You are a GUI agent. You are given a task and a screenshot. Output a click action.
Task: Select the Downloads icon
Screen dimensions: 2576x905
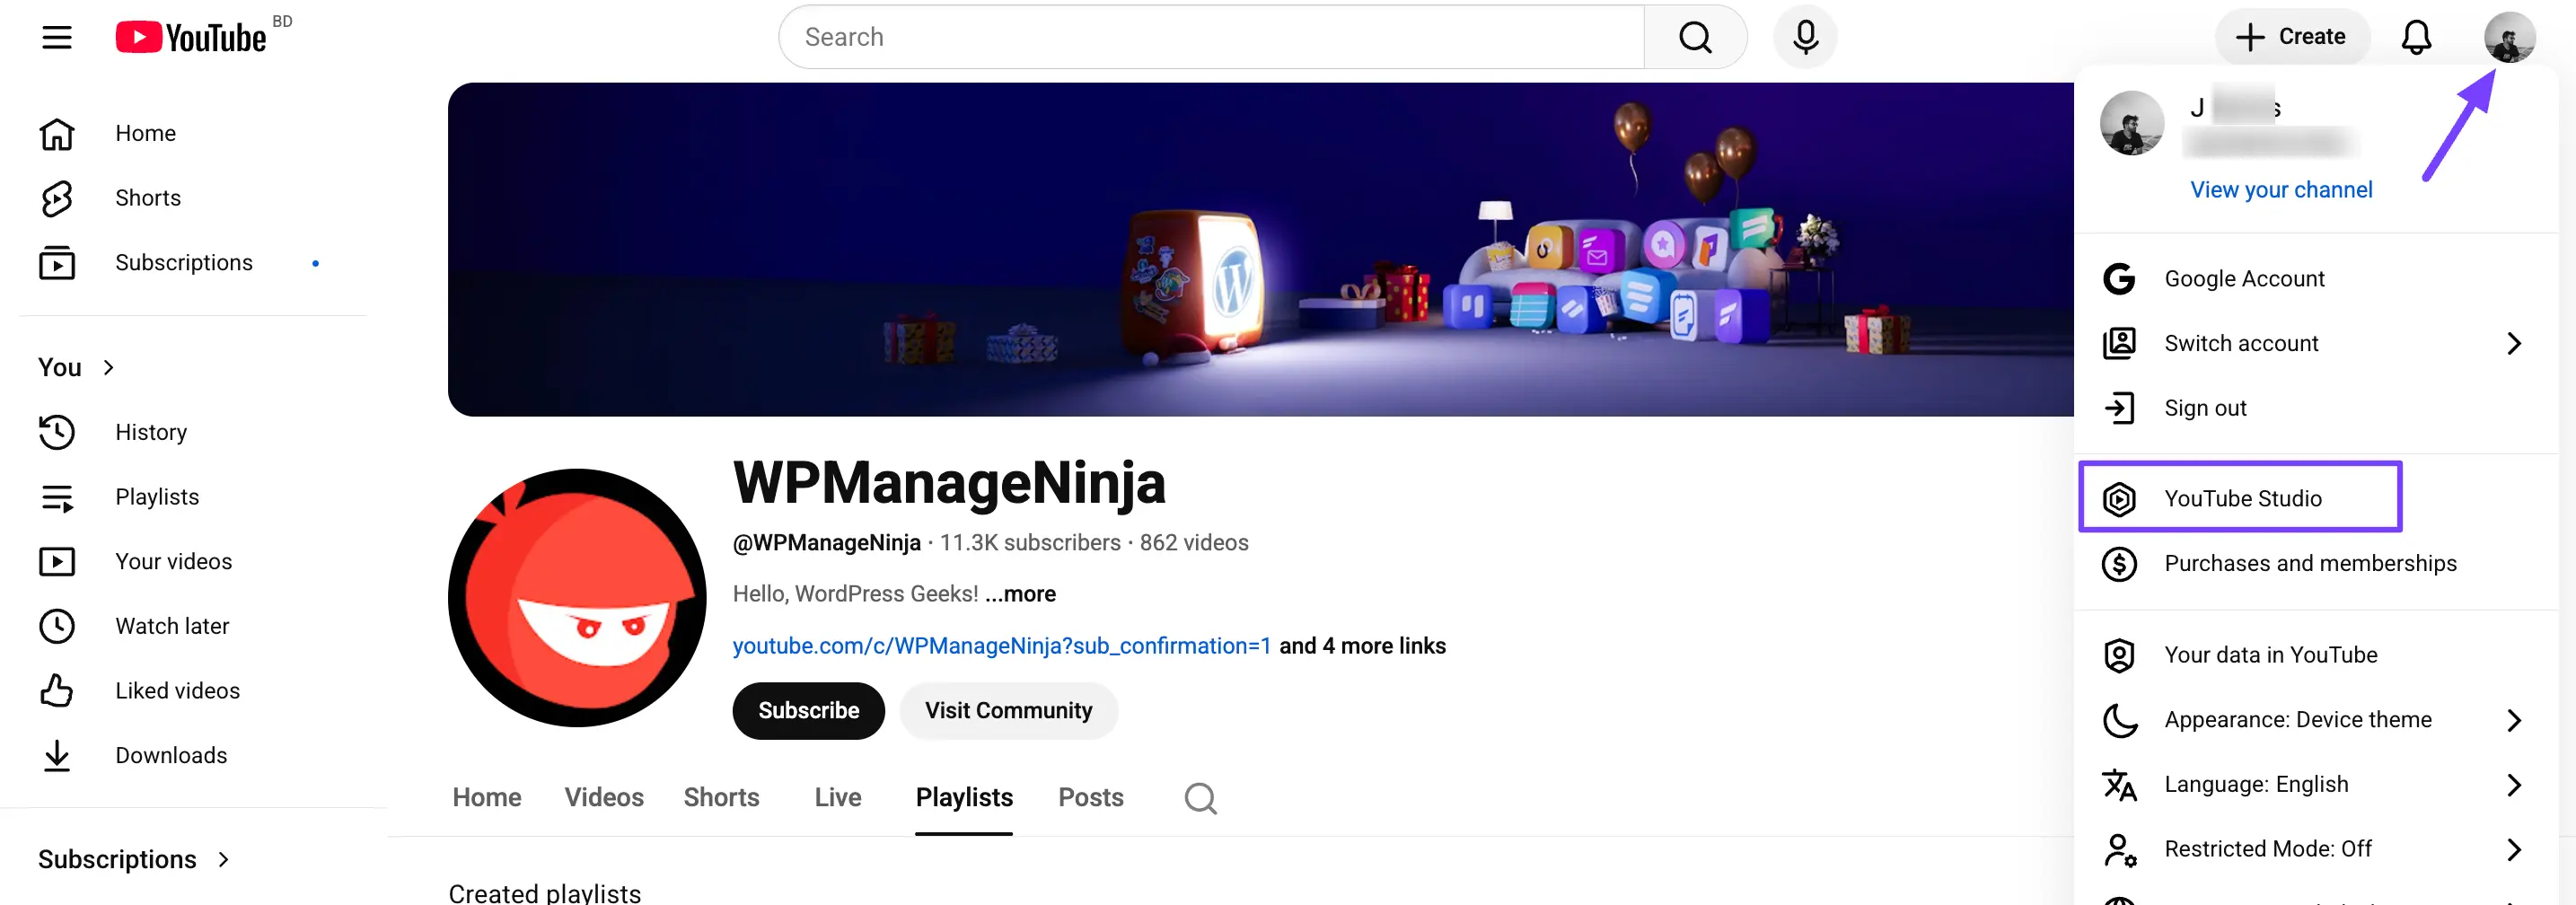[x=57, y=755]
